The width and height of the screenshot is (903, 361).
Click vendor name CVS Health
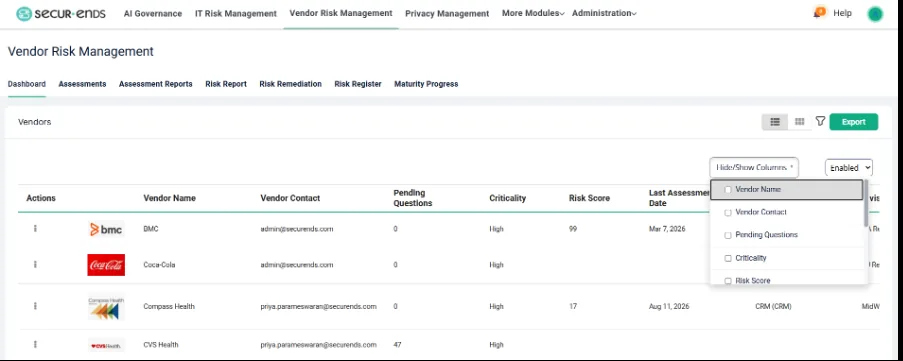point(161,345)
